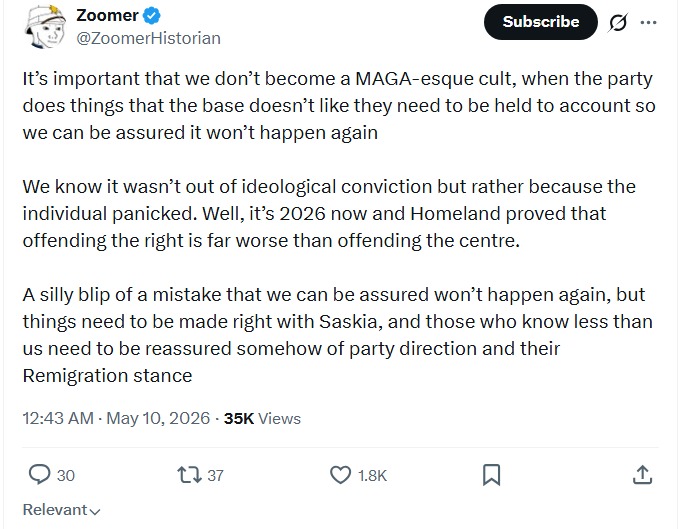
Task: Click the repost arrows icon
Action: pos(190,475)
